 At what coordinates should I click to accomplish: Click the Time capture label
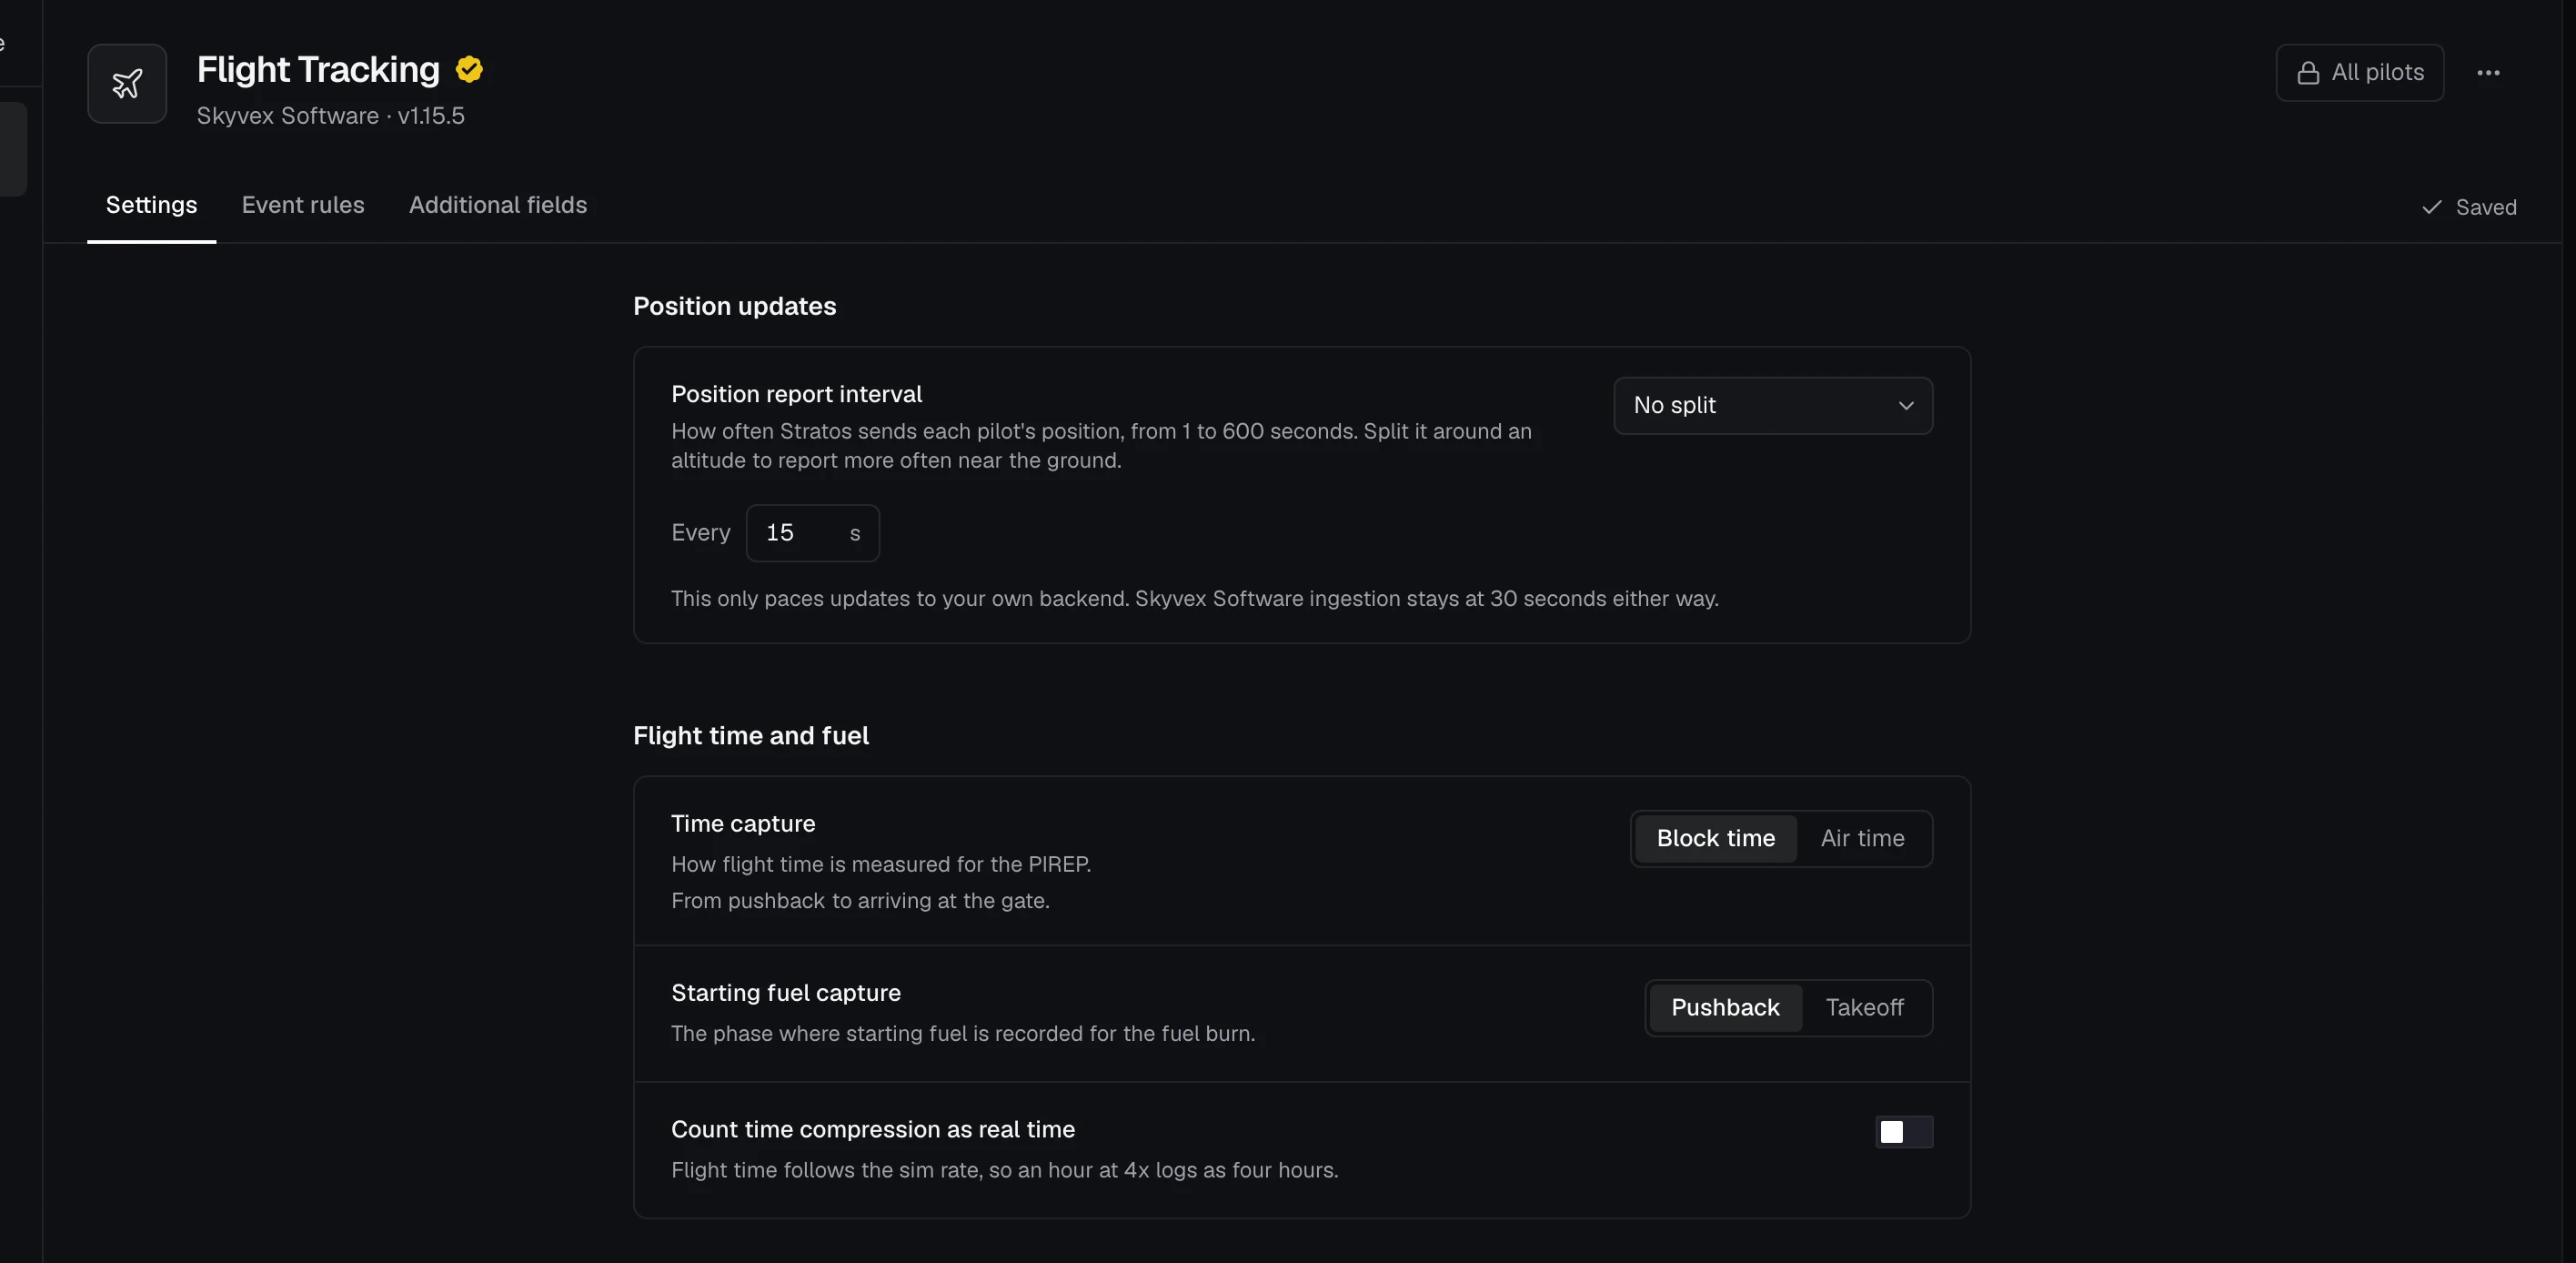[x=743, y=823]
